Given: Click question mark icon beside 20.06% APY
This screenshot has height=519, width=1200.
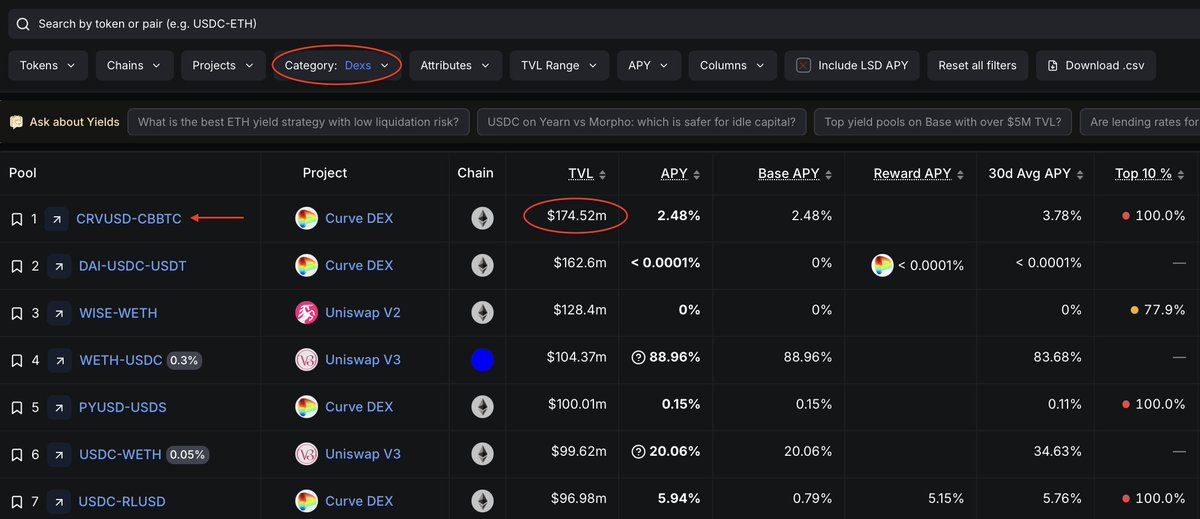Looking at the screenshot, I should tap(638, 454).
